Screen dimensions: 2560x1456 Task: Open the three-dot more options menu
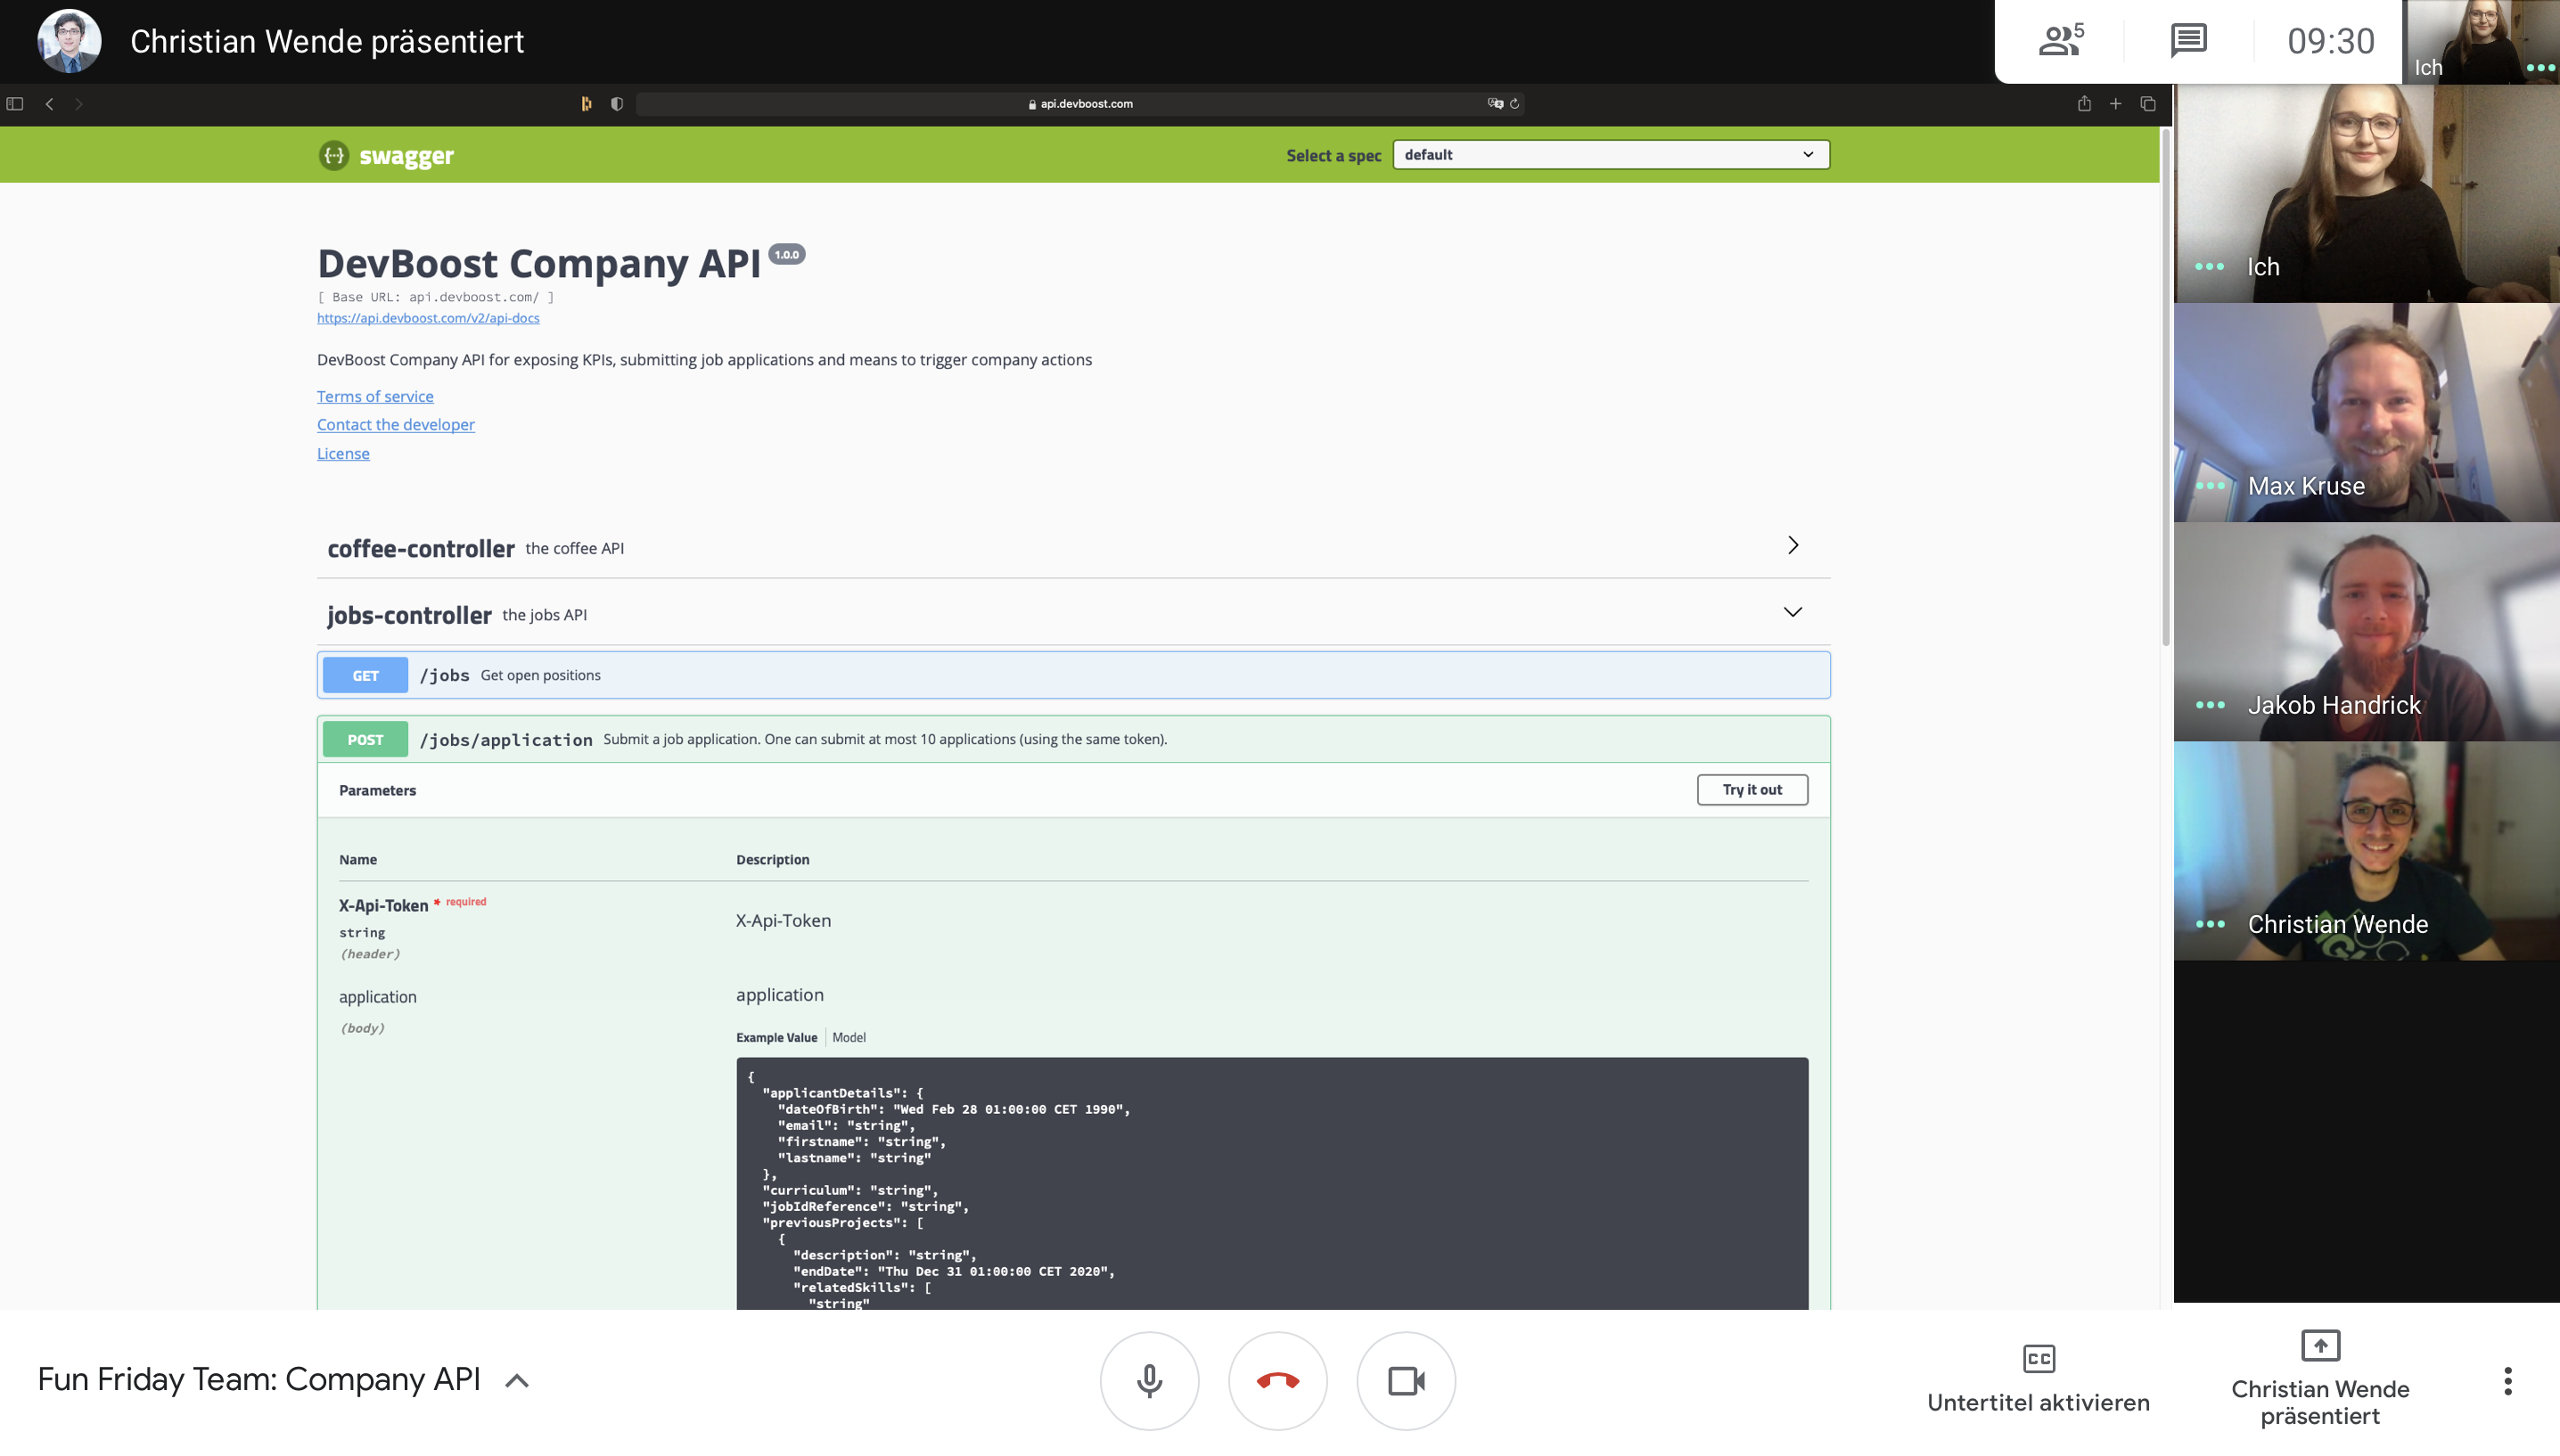coord(2507,1381)
